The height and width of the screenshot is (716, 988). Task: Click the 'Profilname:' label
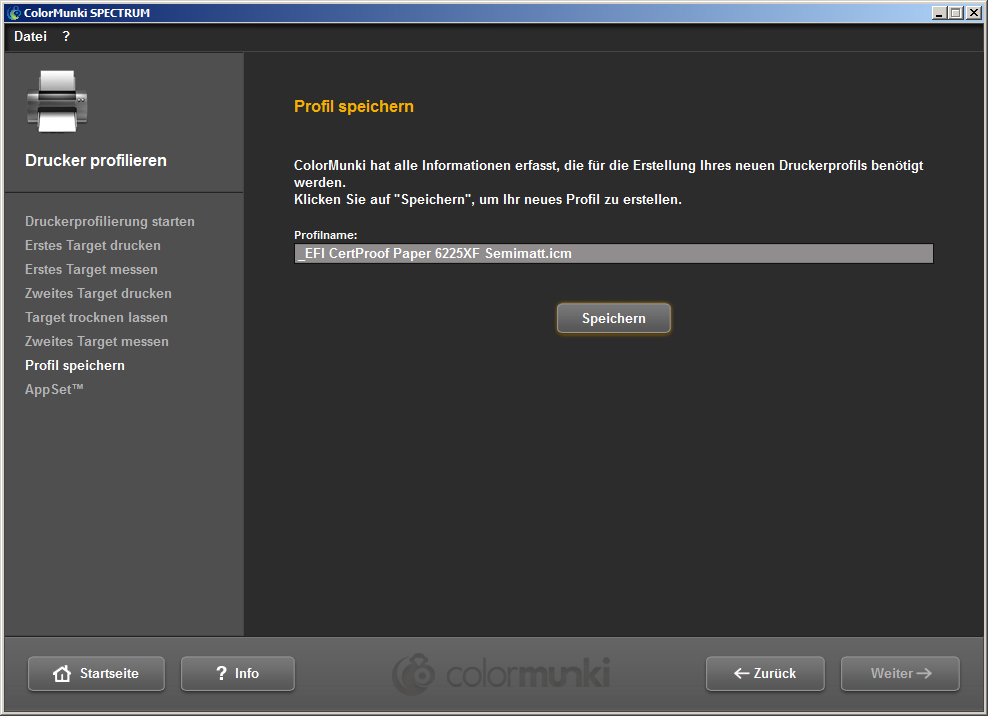[326, 235]
